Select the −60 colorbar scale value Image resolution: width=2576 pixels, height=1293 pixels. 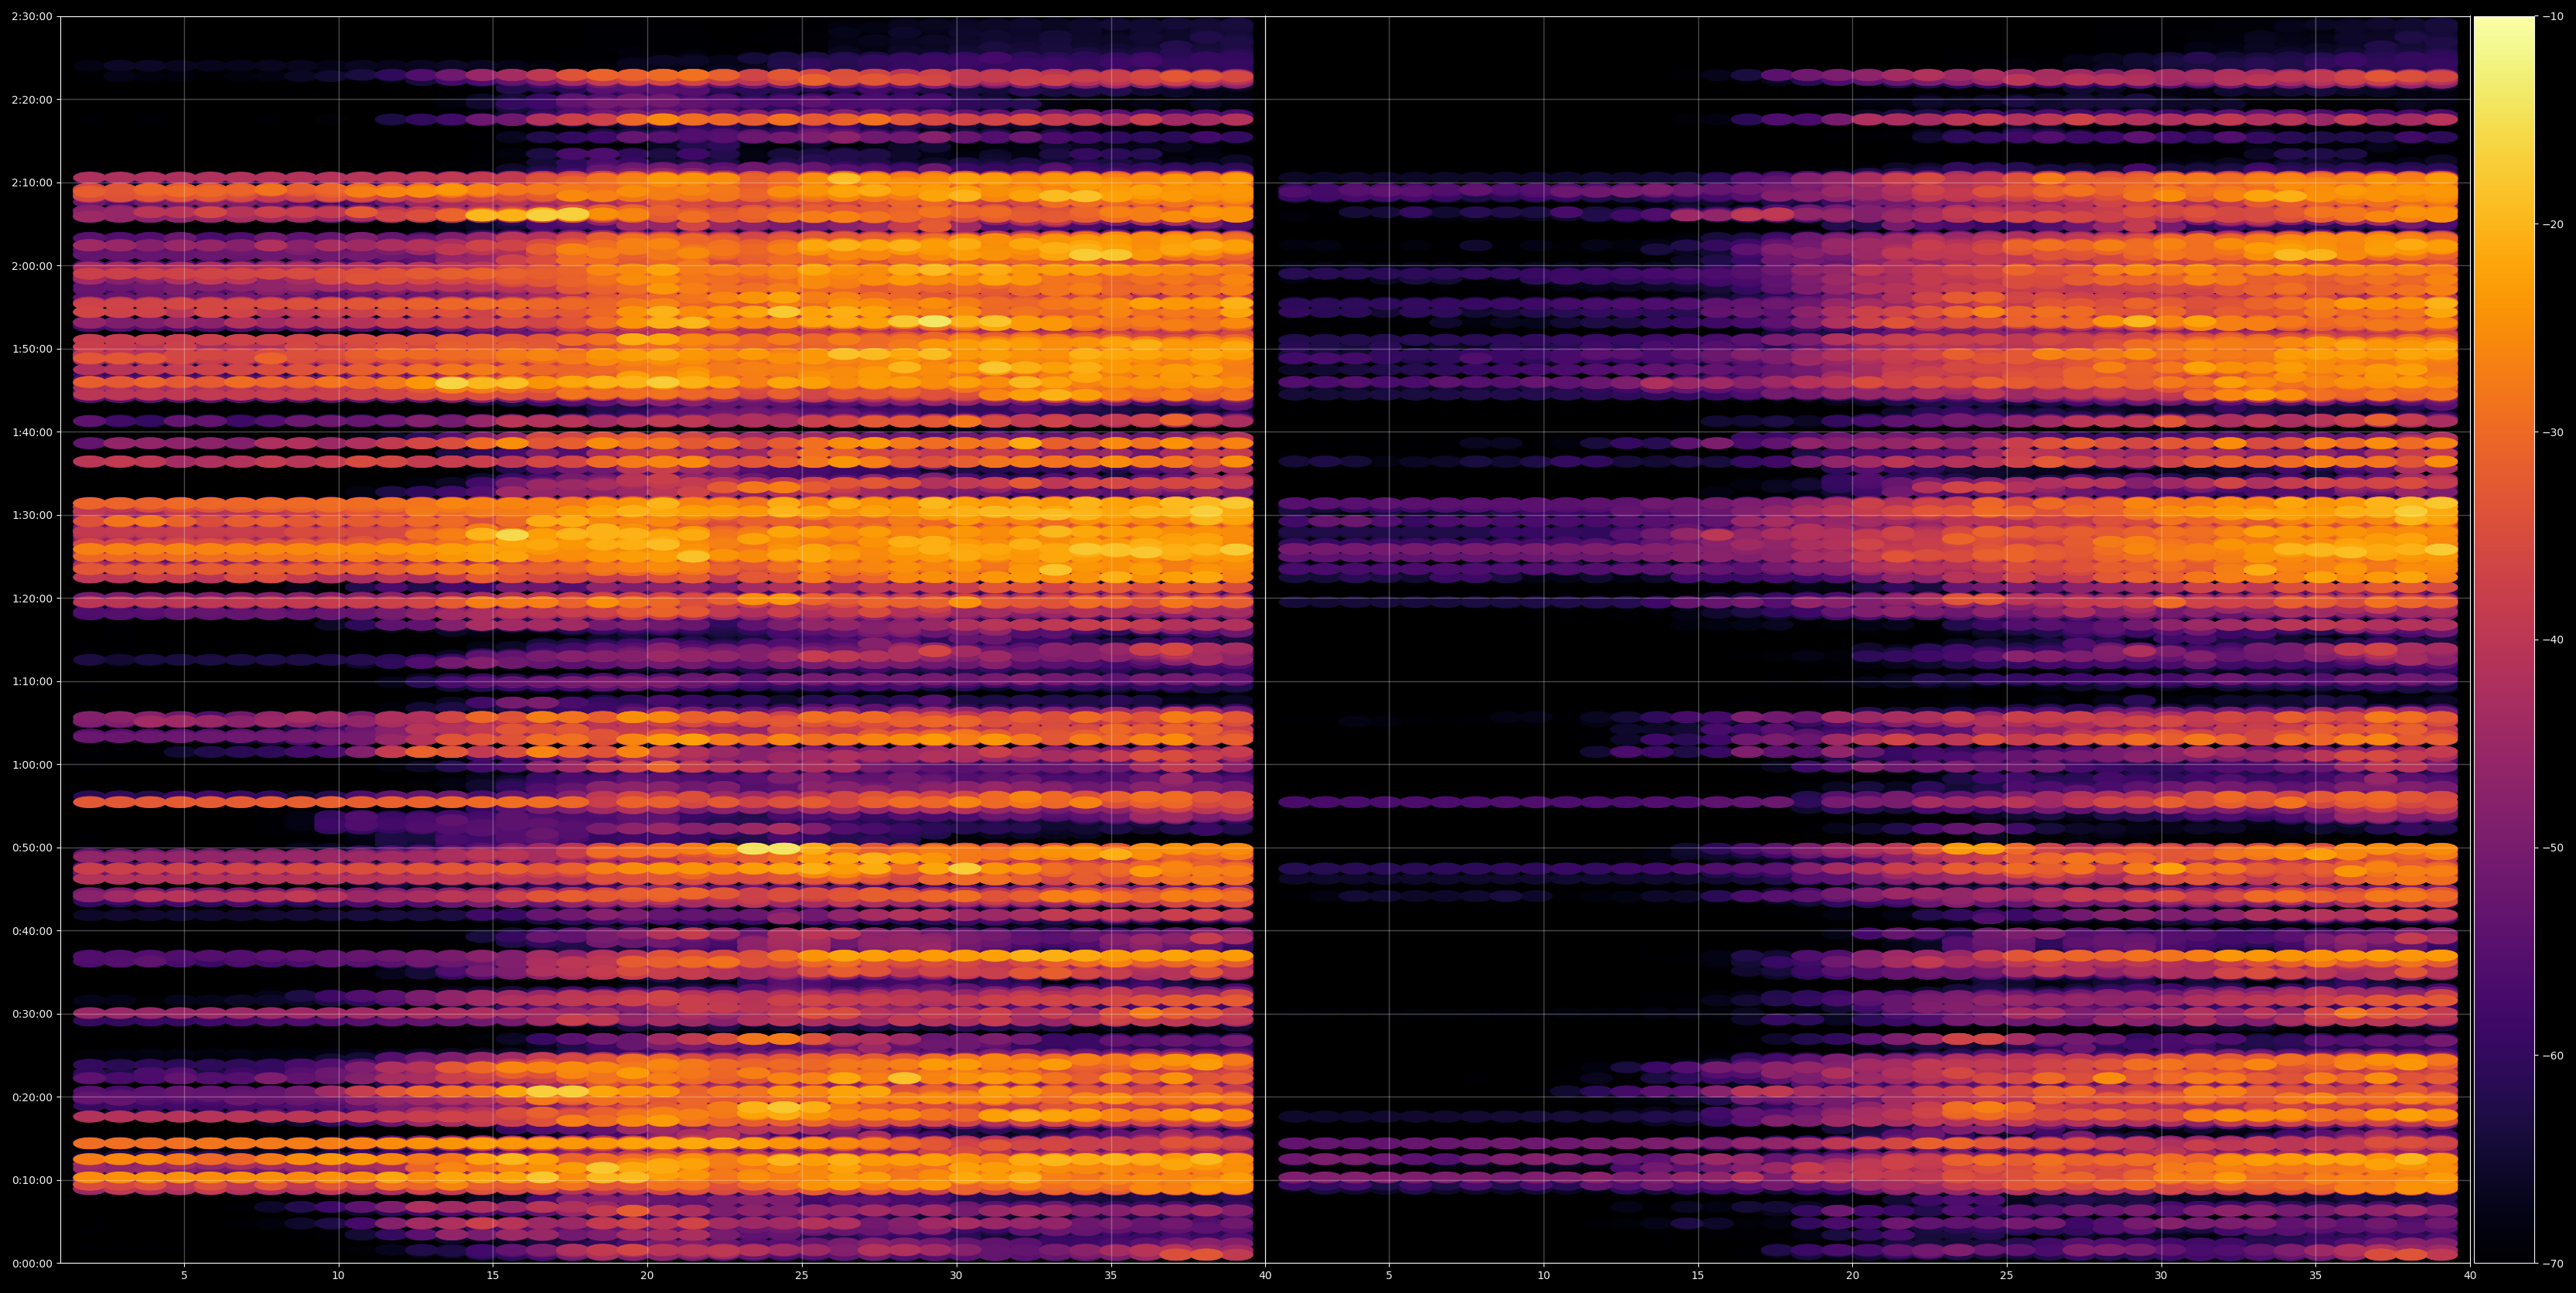point(2554,1056)
